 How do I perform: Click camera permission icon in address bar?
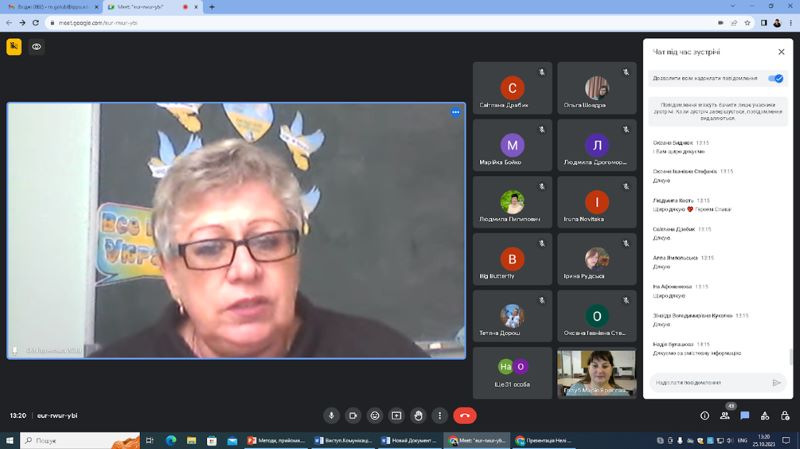(x=720, y=23)
